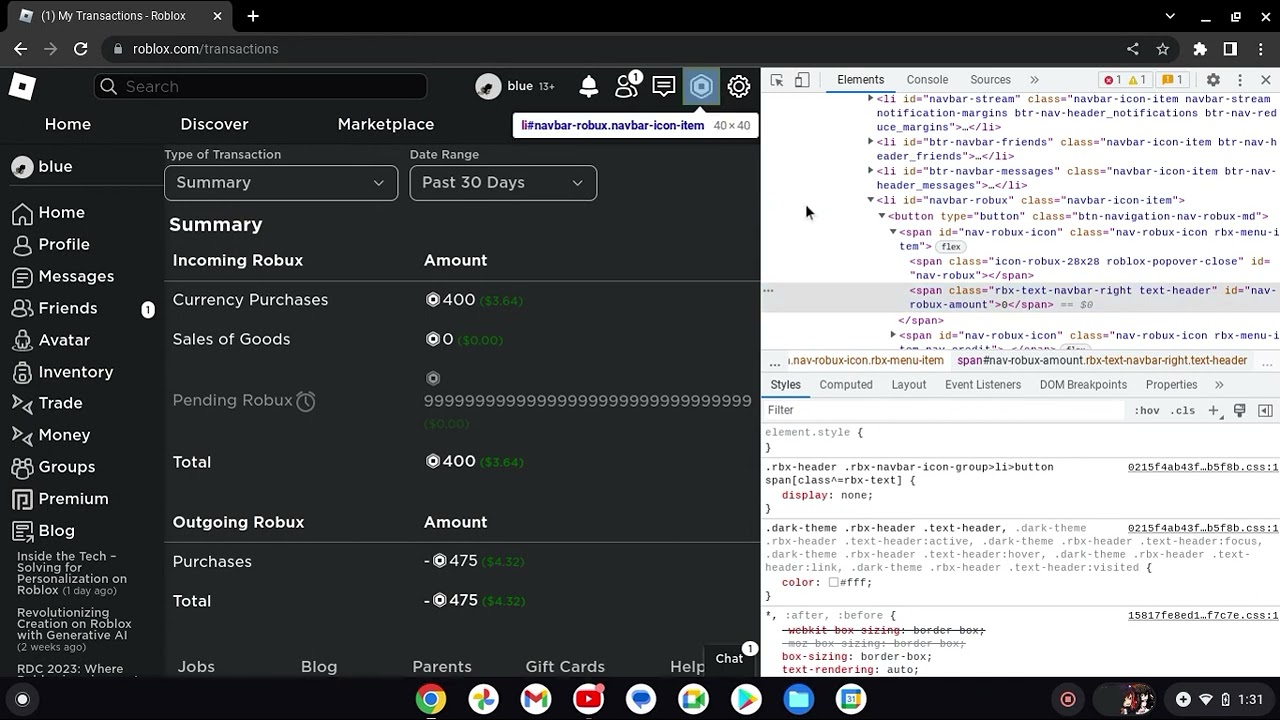The image size is (1280, 720).
Task: Click the styles Filter input
Action: 945,411
